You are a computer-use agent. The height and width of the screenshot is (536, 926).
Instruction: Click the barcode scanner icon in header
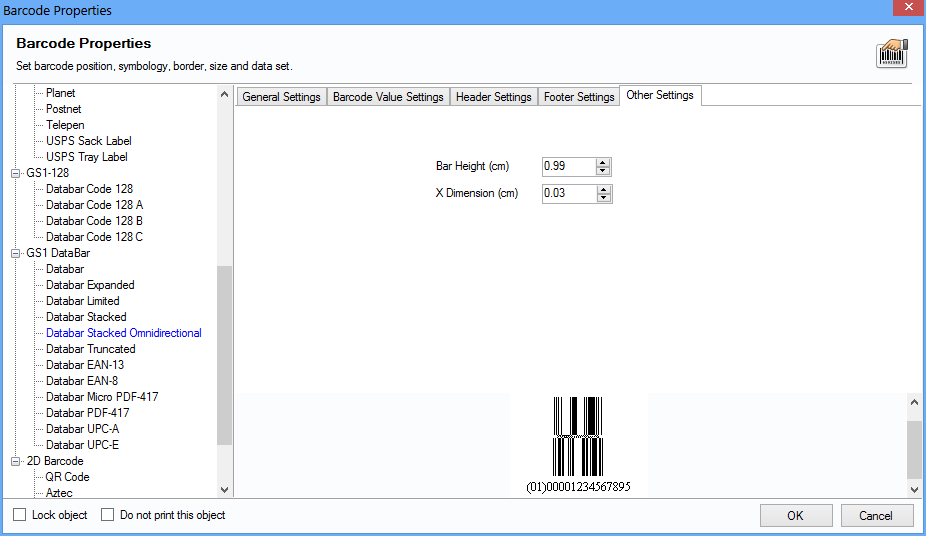[891, 54]
